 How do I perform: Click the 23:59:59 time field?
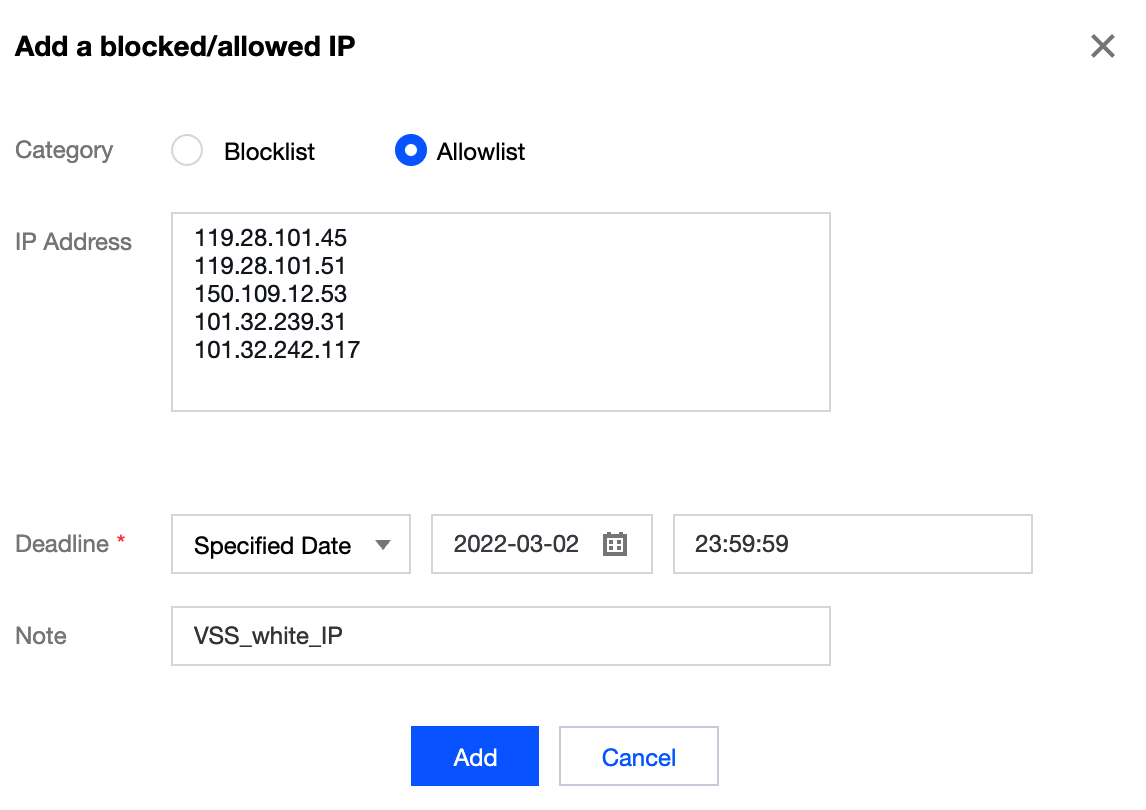point(852,545)
